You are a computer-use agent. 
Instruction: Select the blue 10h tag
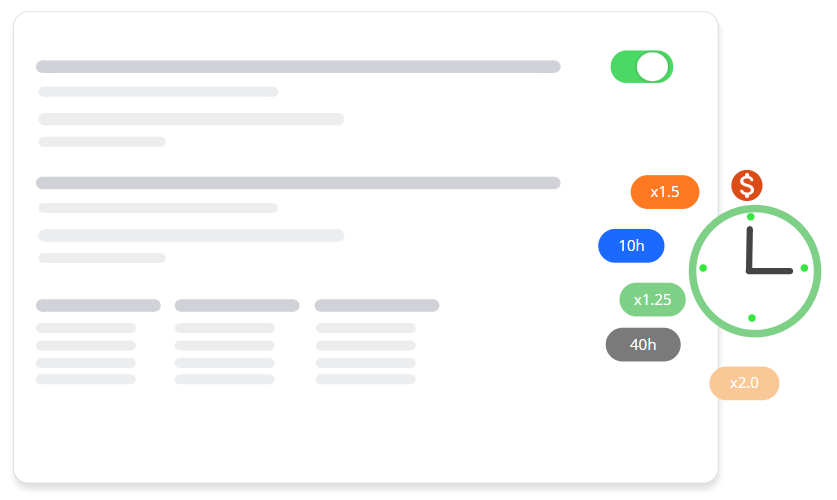(x=631, y=246)
